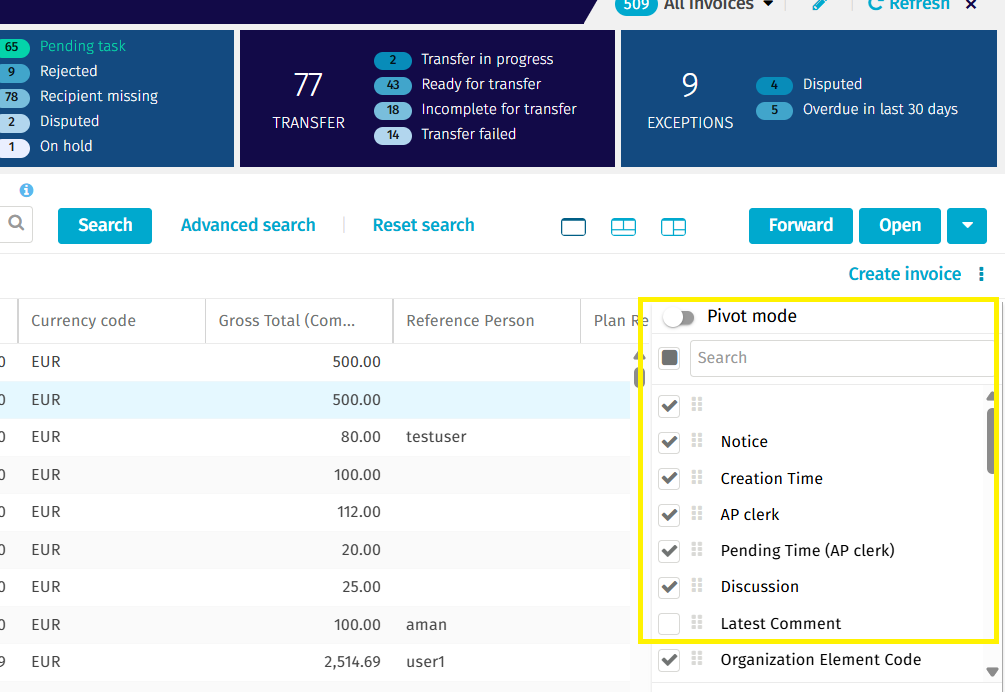Toggle the Pivot mode switch
The image size is (1005, 692).
(678, 317)
